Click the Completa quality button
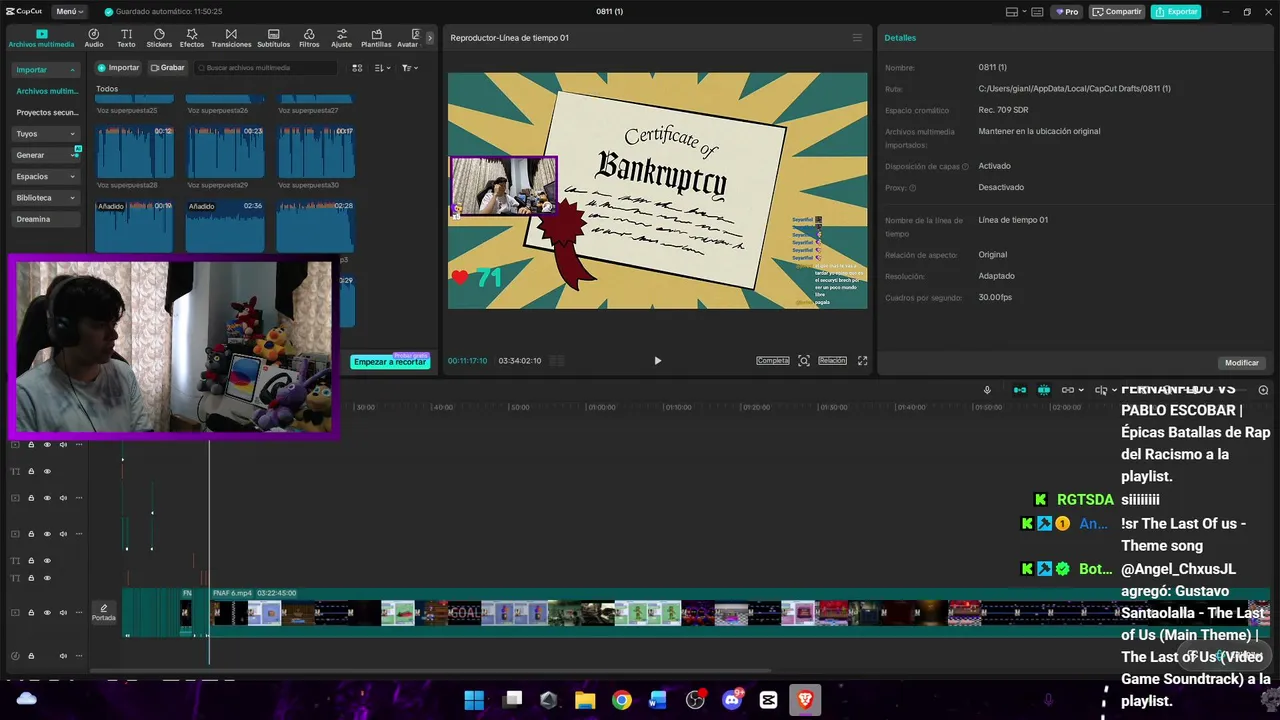This screenshot has width=1280, height=720. 773,361
